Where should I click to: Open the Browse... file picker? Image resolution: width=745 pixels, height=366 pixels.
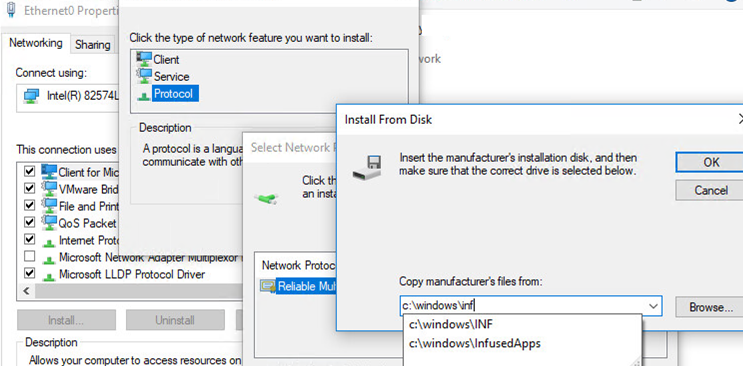click(x=710, y=308)
